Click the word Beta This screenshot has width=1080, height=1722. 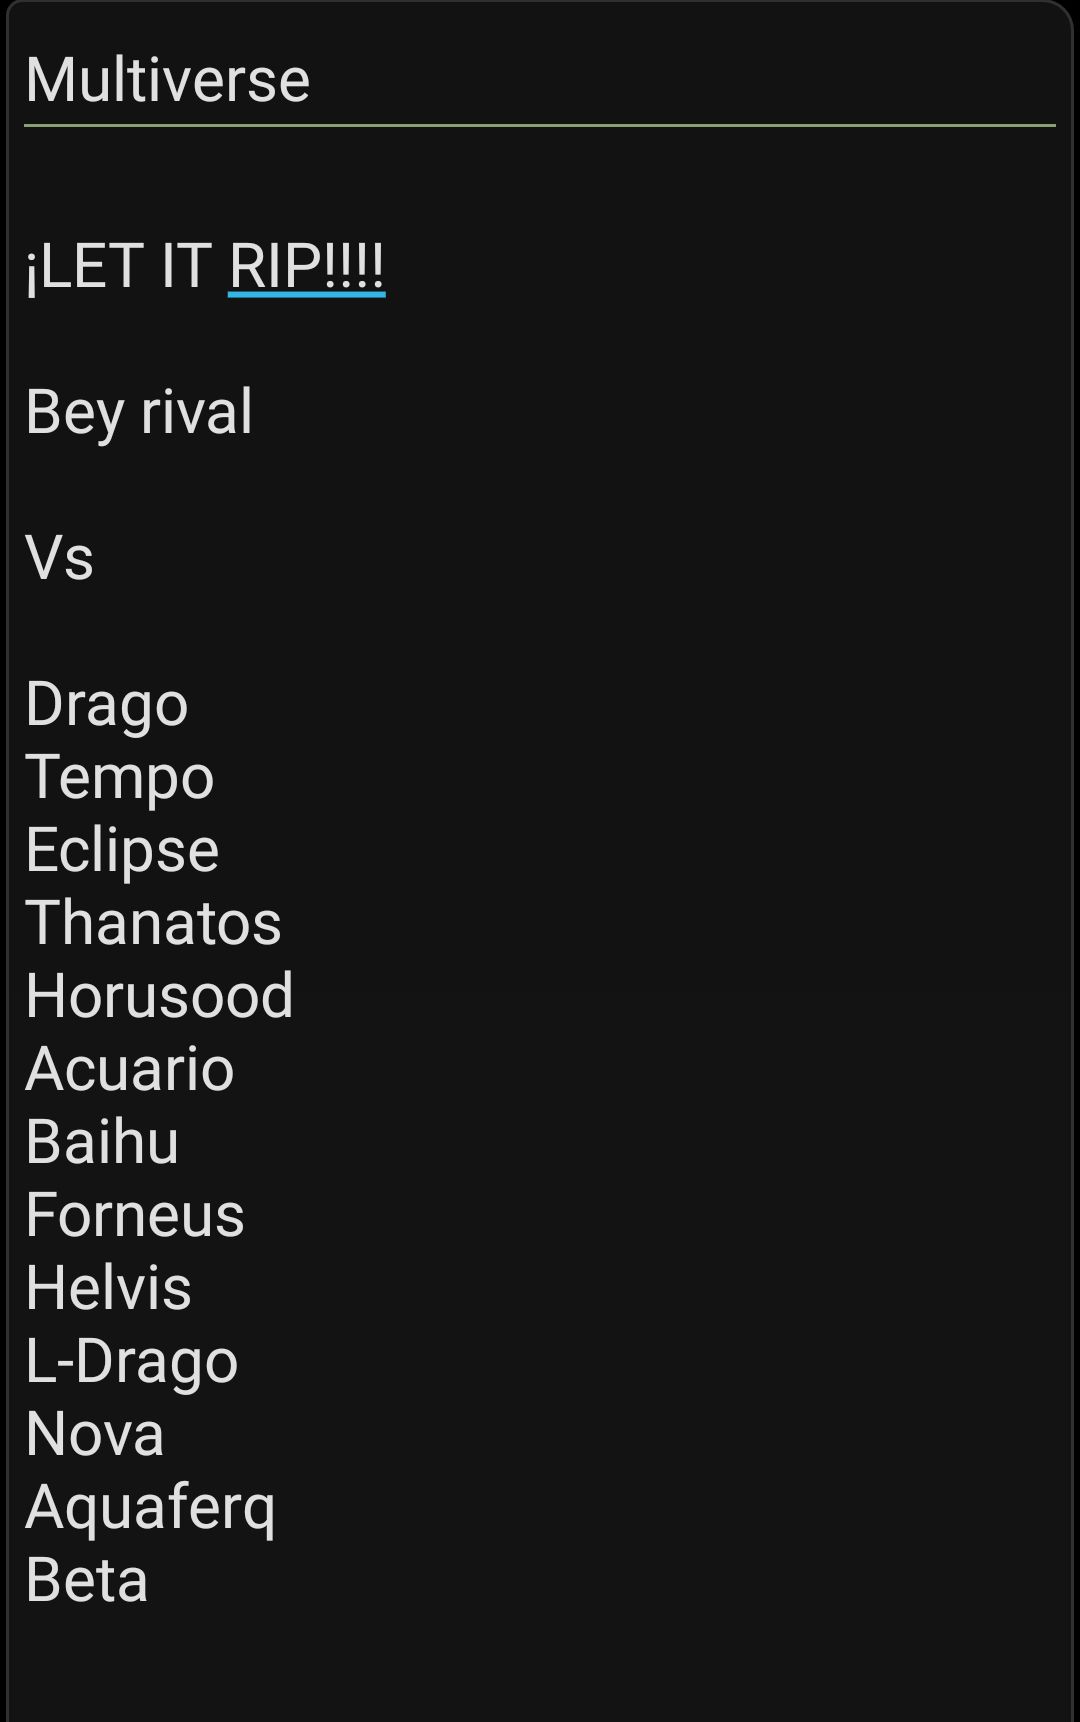point(87,1580)
